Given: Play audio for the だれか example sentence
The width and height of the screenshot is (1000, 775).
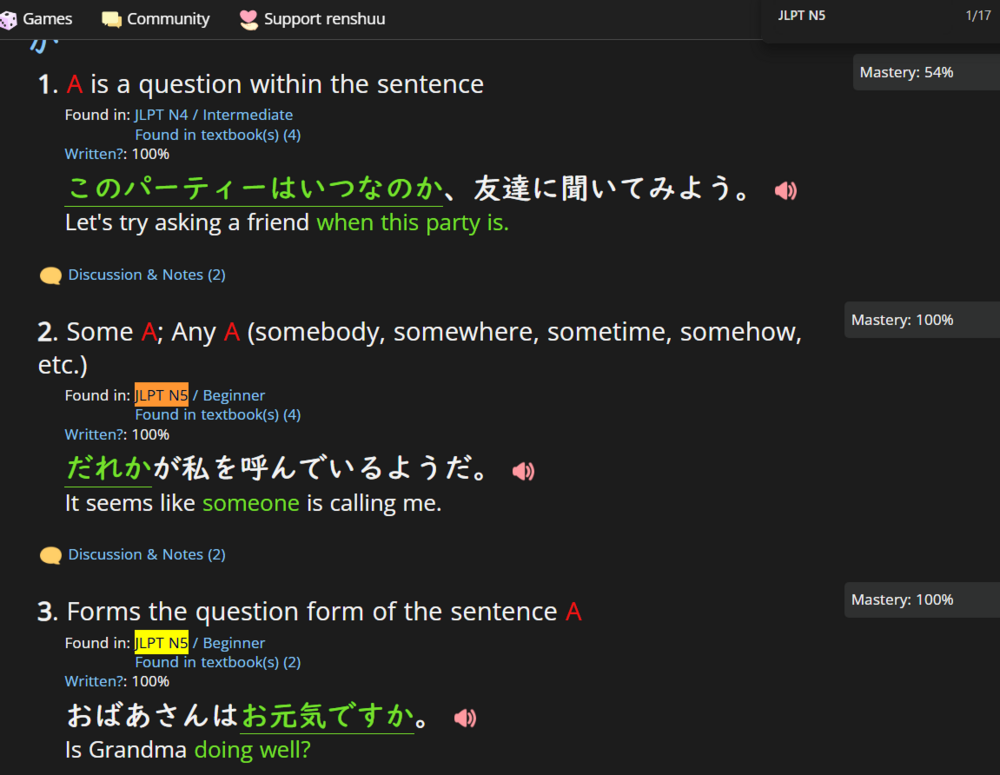Looking at the screenshot, I should tap(523, 470).
